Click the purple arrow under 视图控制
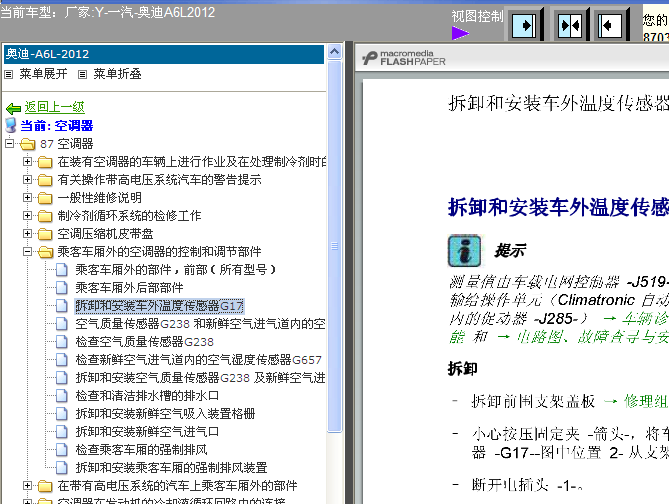Screen dimensions: 669x504 (x=460, y=33)
